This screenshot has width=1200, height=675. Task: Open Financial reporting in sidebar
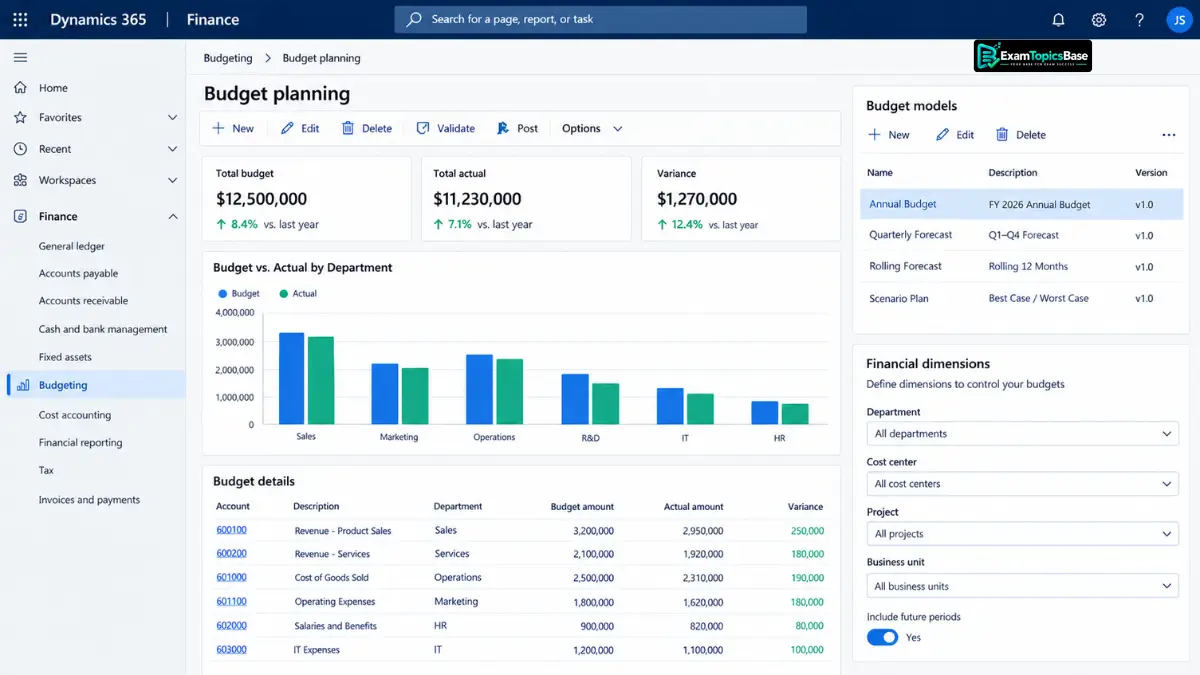tap(81, 442)
